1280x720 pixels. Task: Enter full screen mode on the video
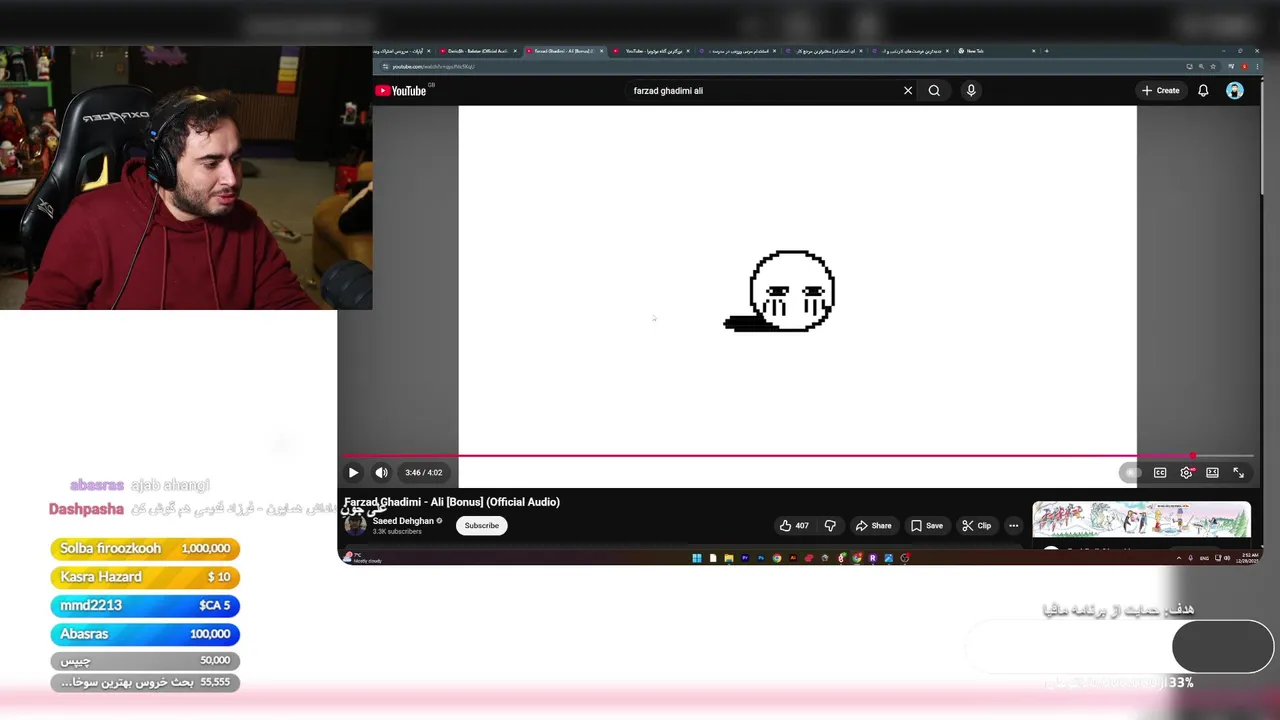pos(1238,472)
